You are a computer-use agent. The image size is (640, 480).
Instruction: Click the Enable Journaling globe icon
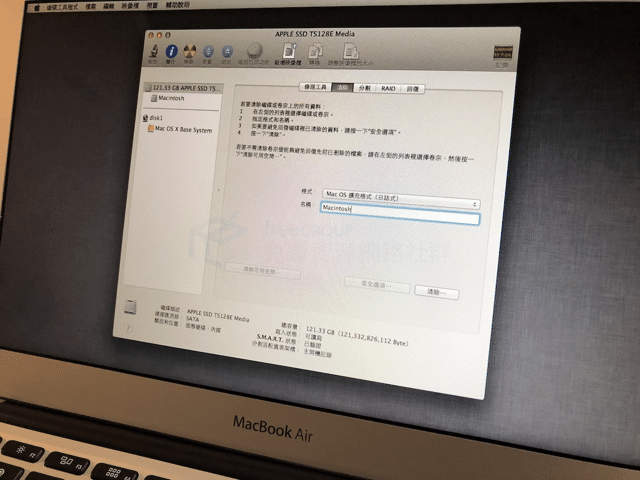(x=254, y=51)
